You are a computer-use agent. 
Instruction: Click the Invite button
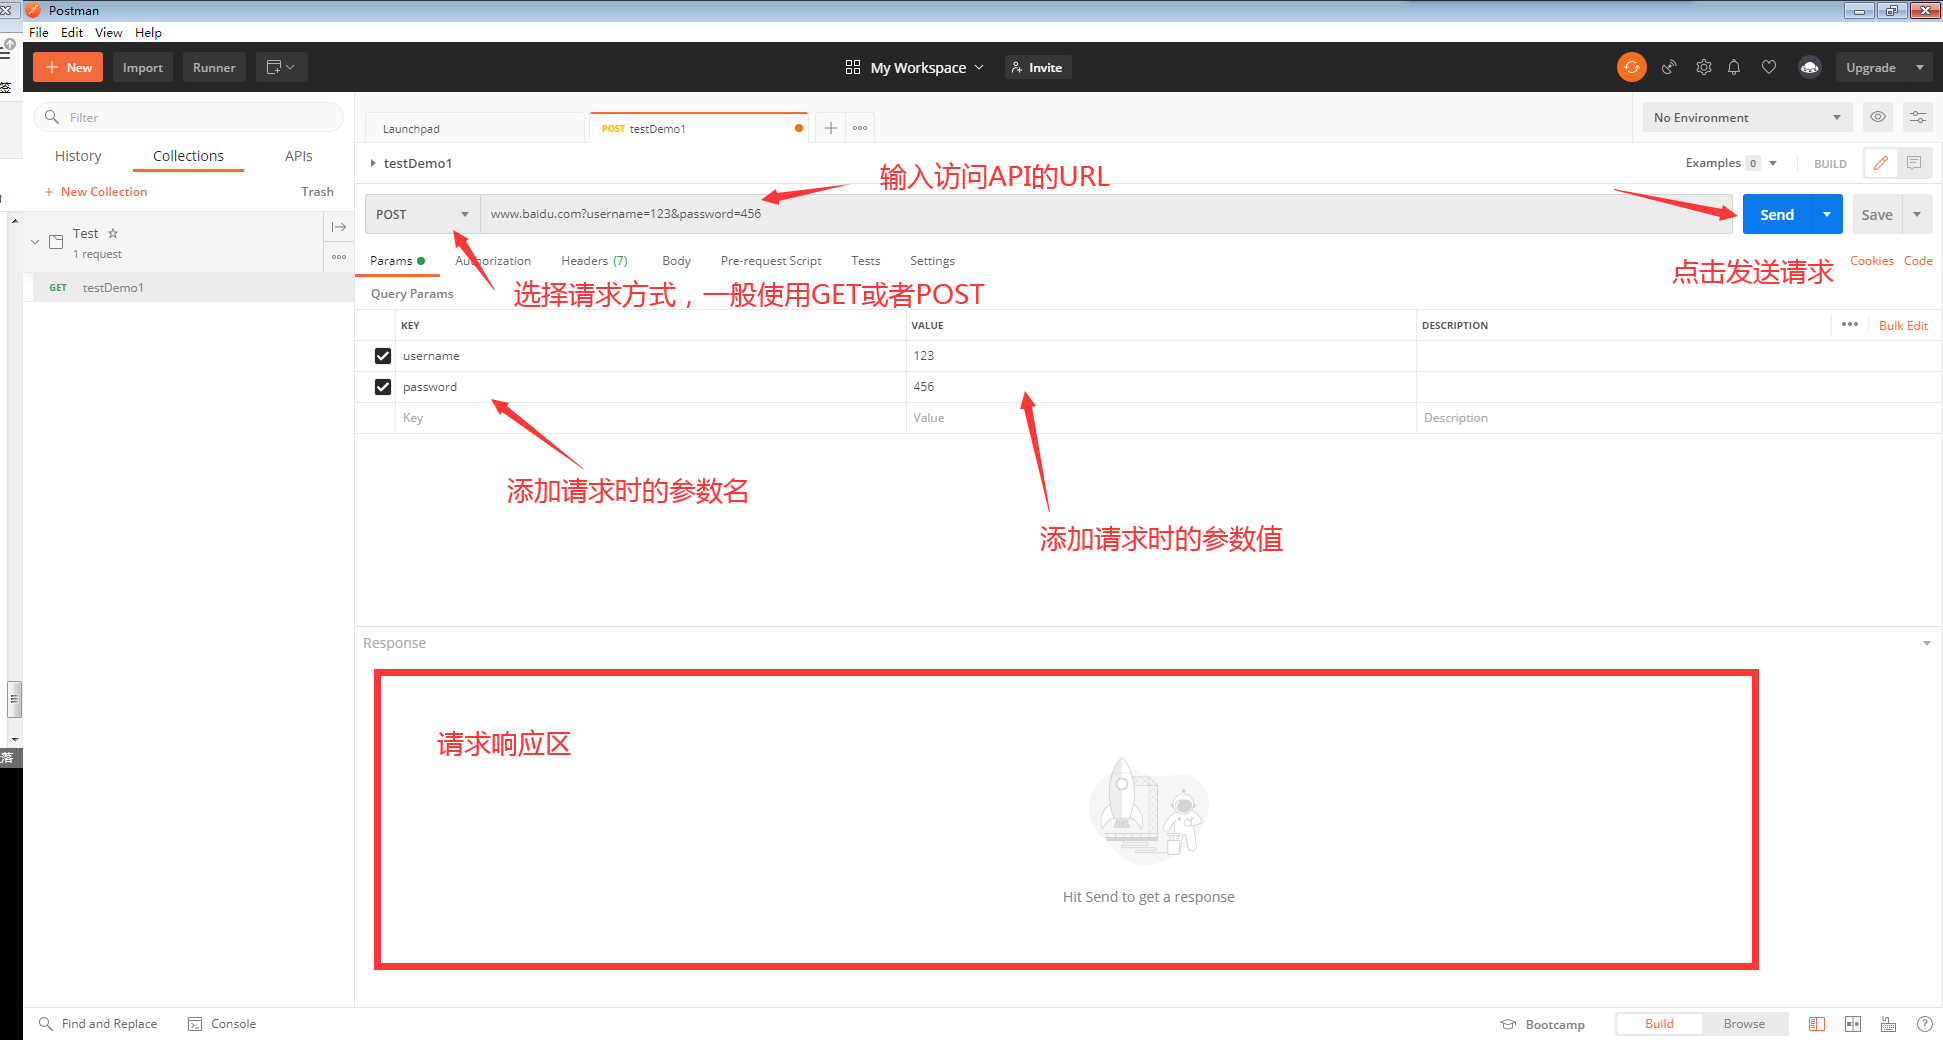click(x=1037, y=67)
